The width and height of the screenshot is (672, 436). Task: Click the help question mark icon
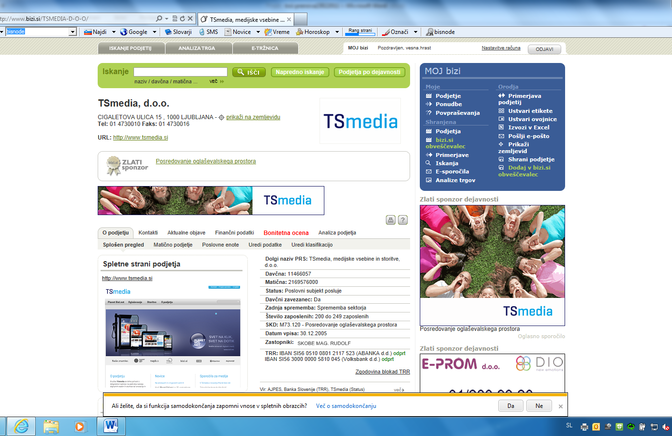click(x=403, y=220)
